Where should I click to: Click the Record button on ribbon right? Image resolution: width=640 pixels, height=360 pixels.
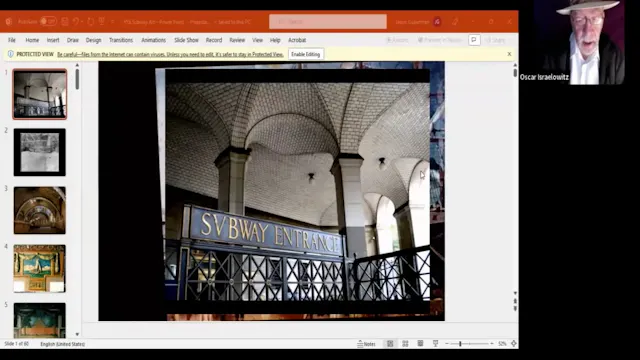[x=397, y=40]
